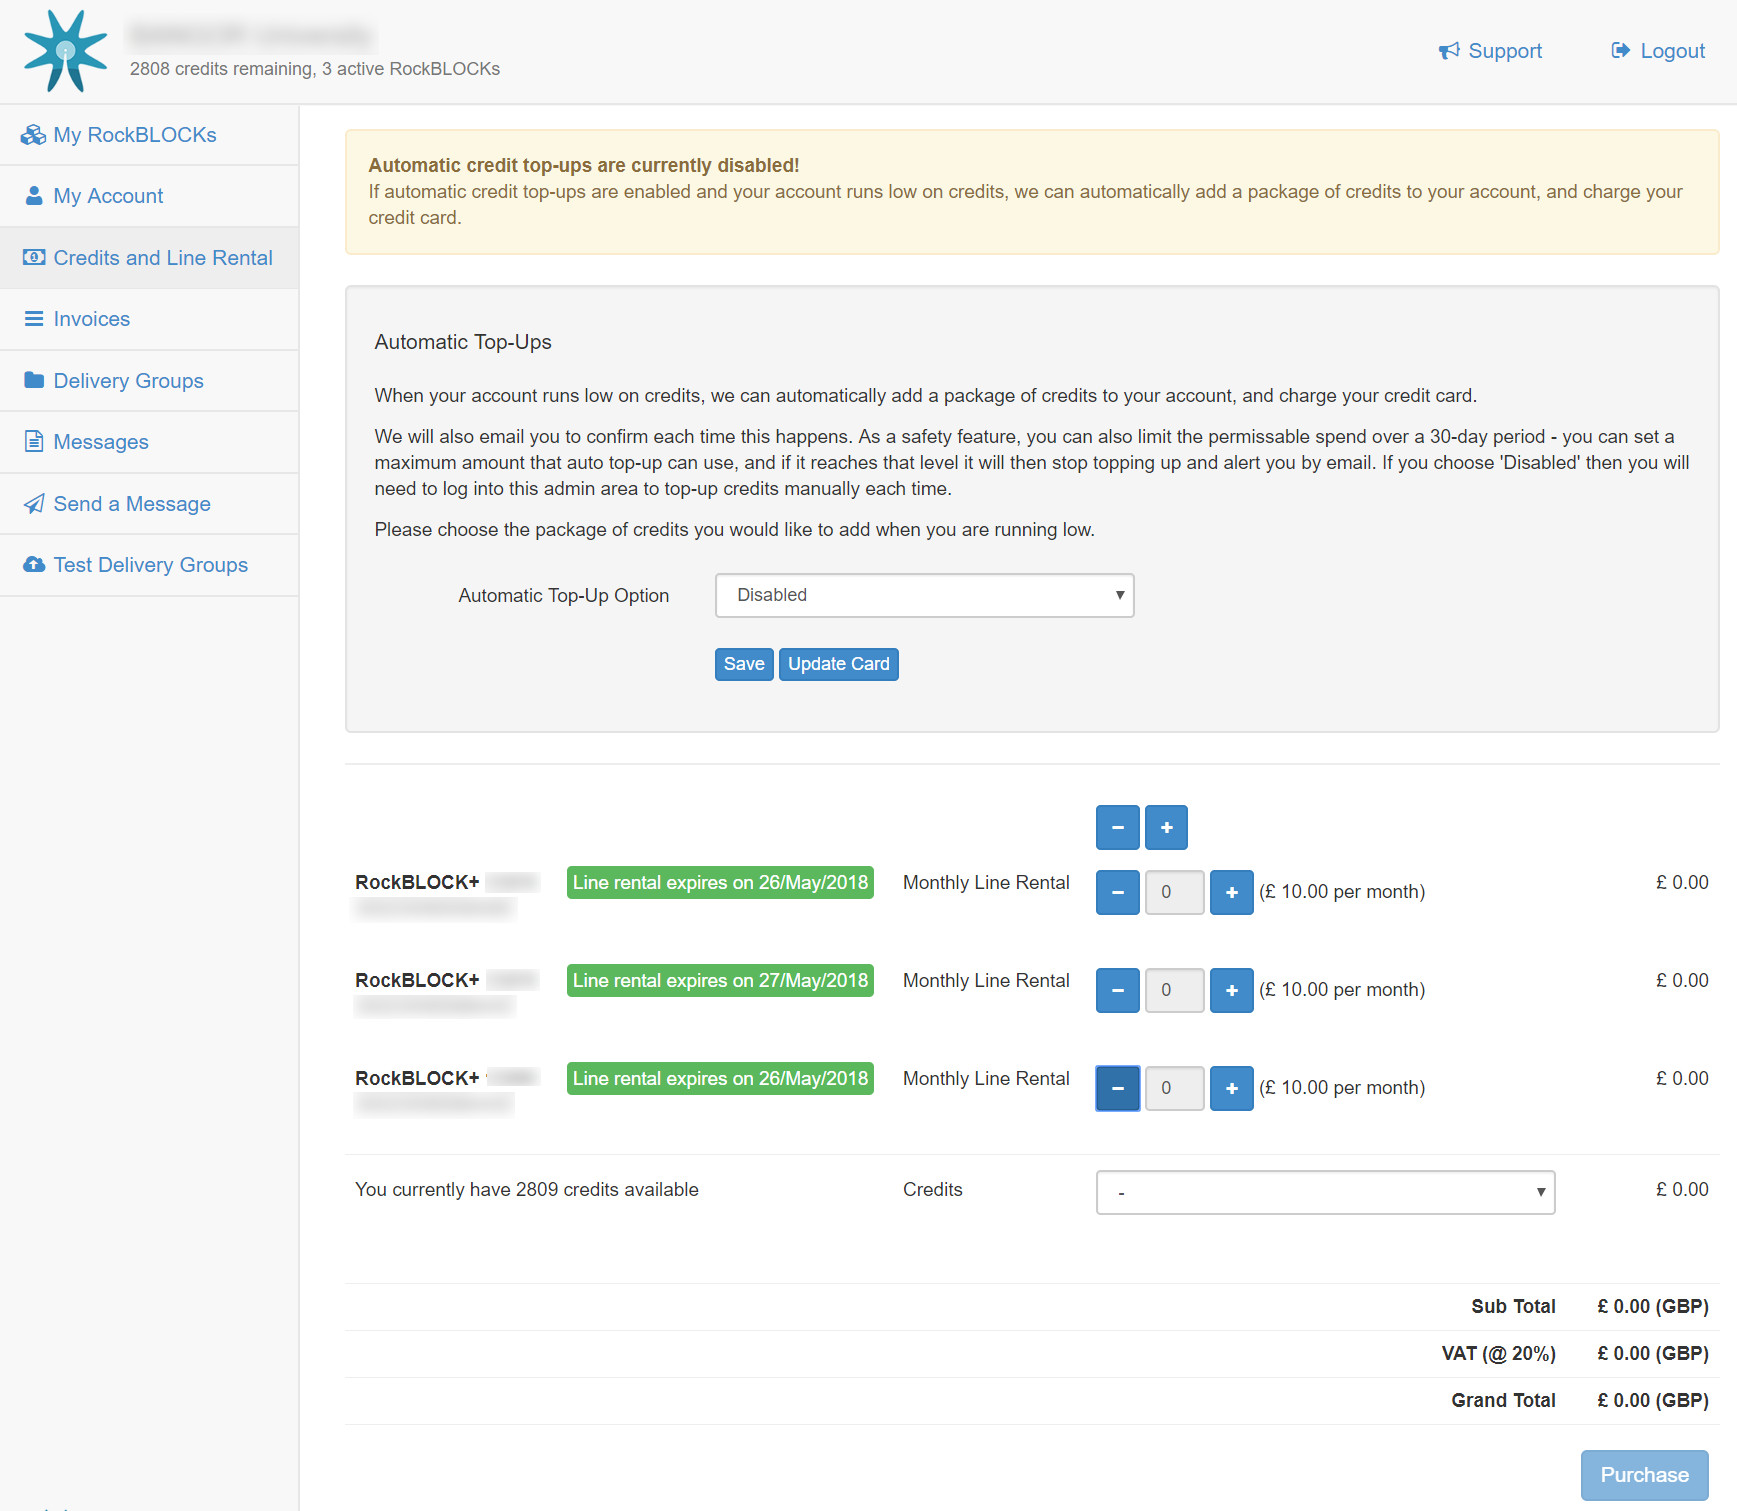Select Send a Message in sidebar

(149, 504)
